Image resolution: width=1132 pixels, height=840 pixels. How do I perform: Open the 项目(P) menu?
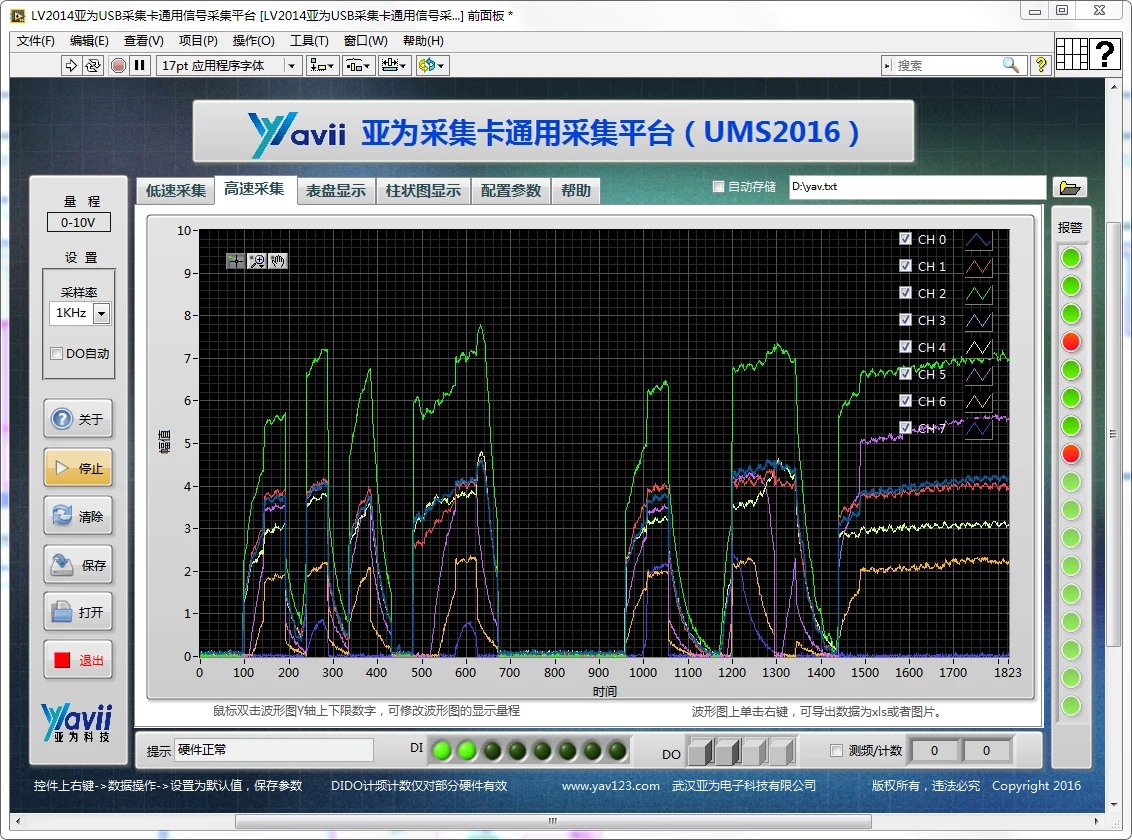pos(198,41)
